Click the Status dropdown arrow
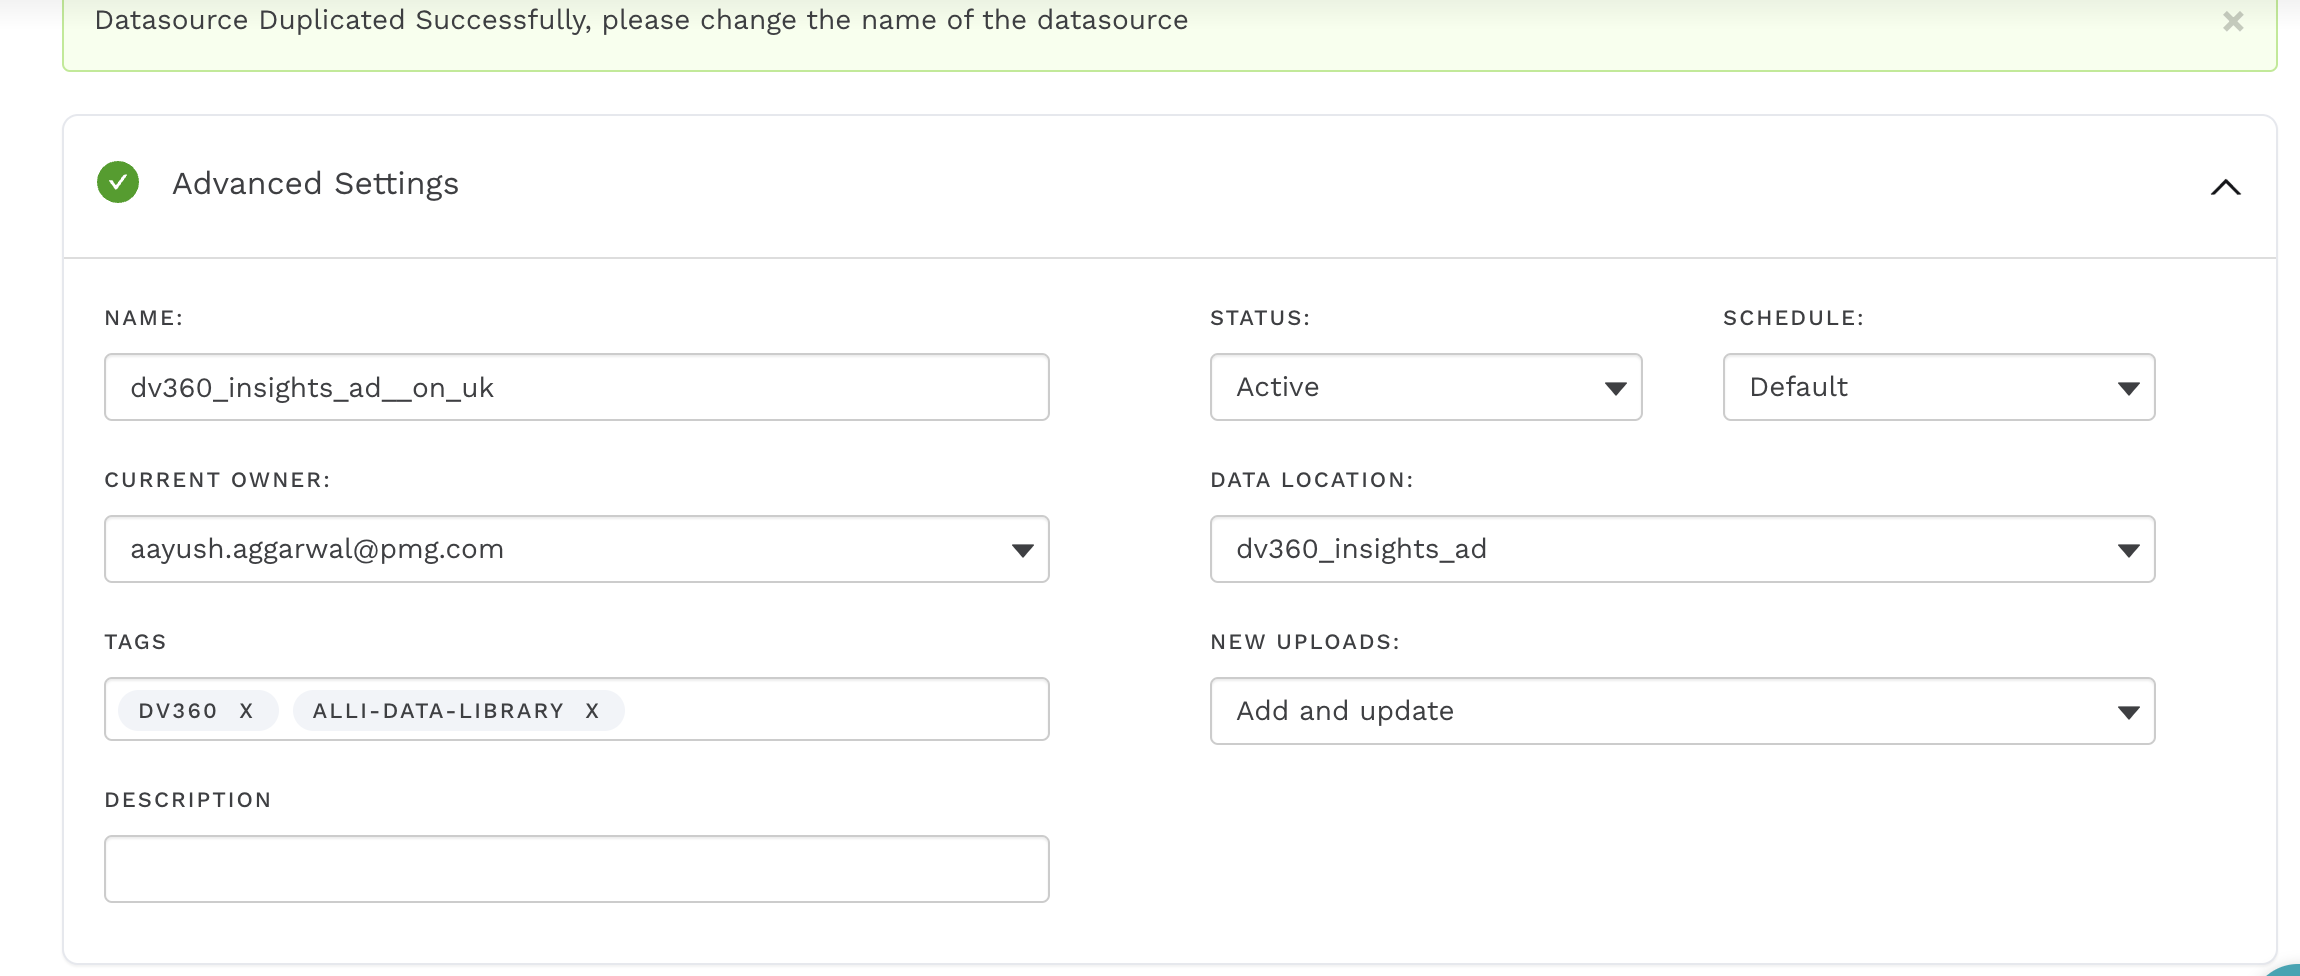The width and height of the screenshot is (2300, 976). pos(1615,388)
